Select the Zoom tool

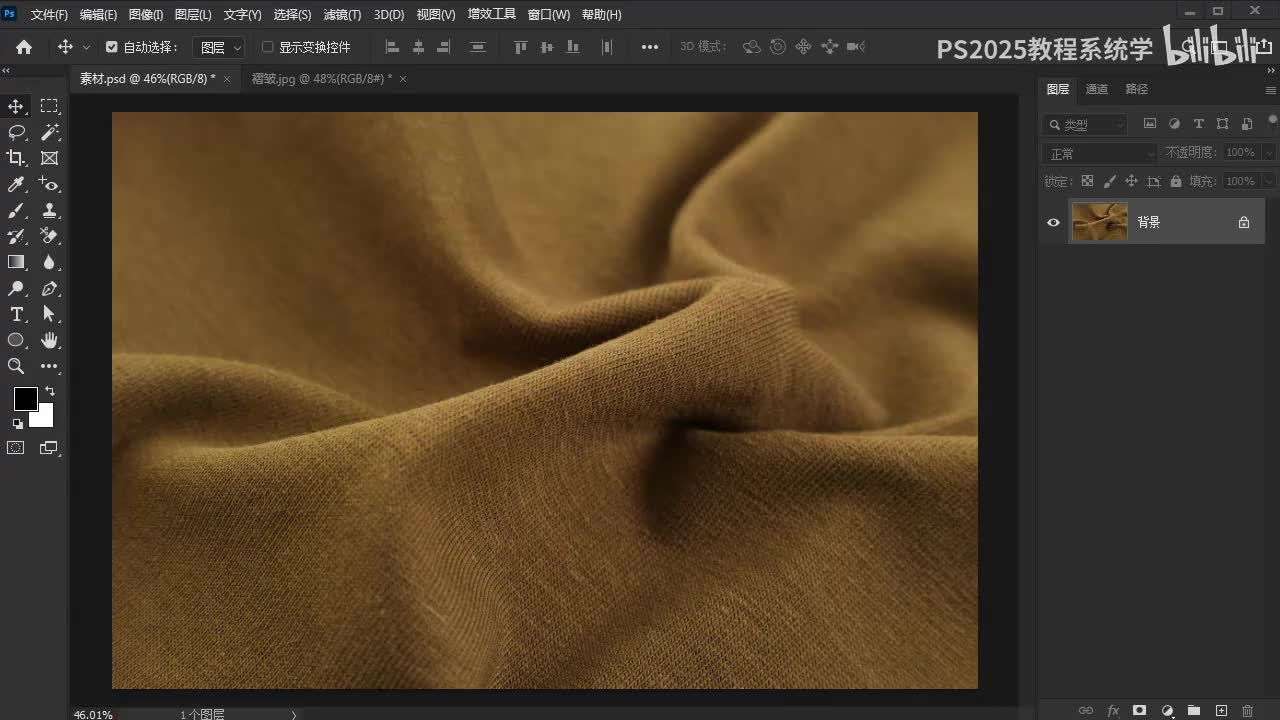(x=16, y=366)
